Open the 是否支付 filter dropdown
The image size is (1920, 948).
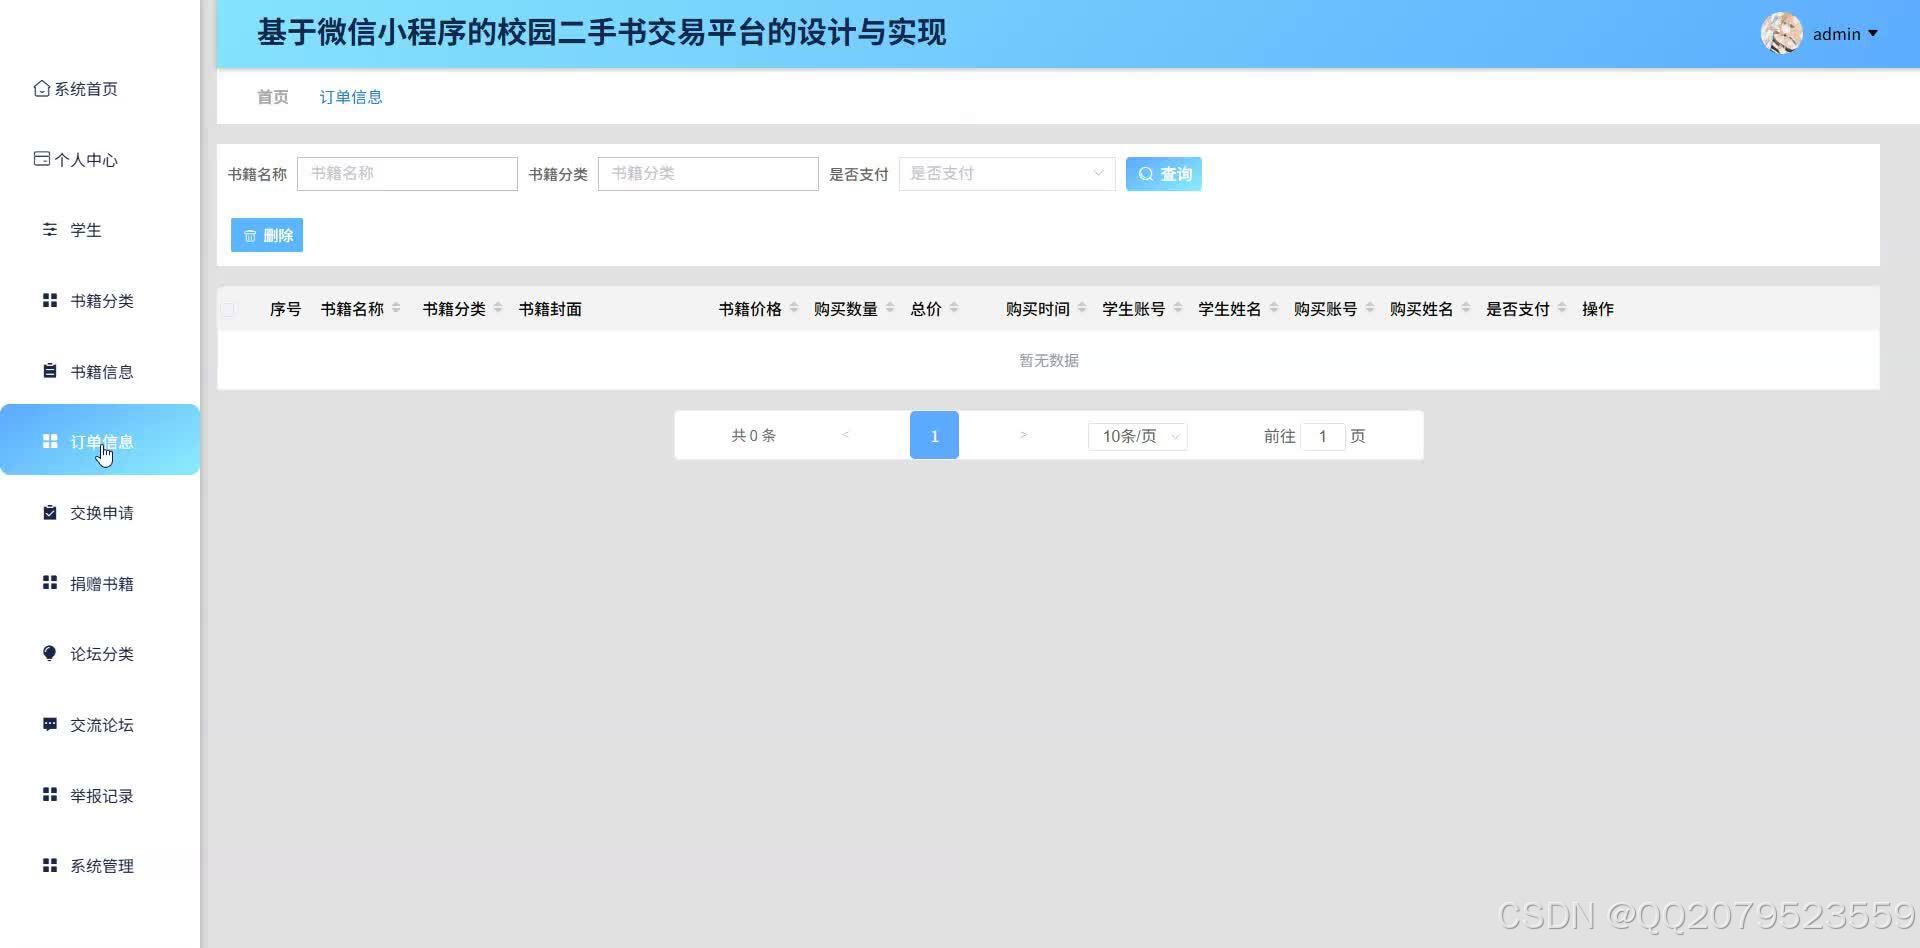(x=1007, y=174)
